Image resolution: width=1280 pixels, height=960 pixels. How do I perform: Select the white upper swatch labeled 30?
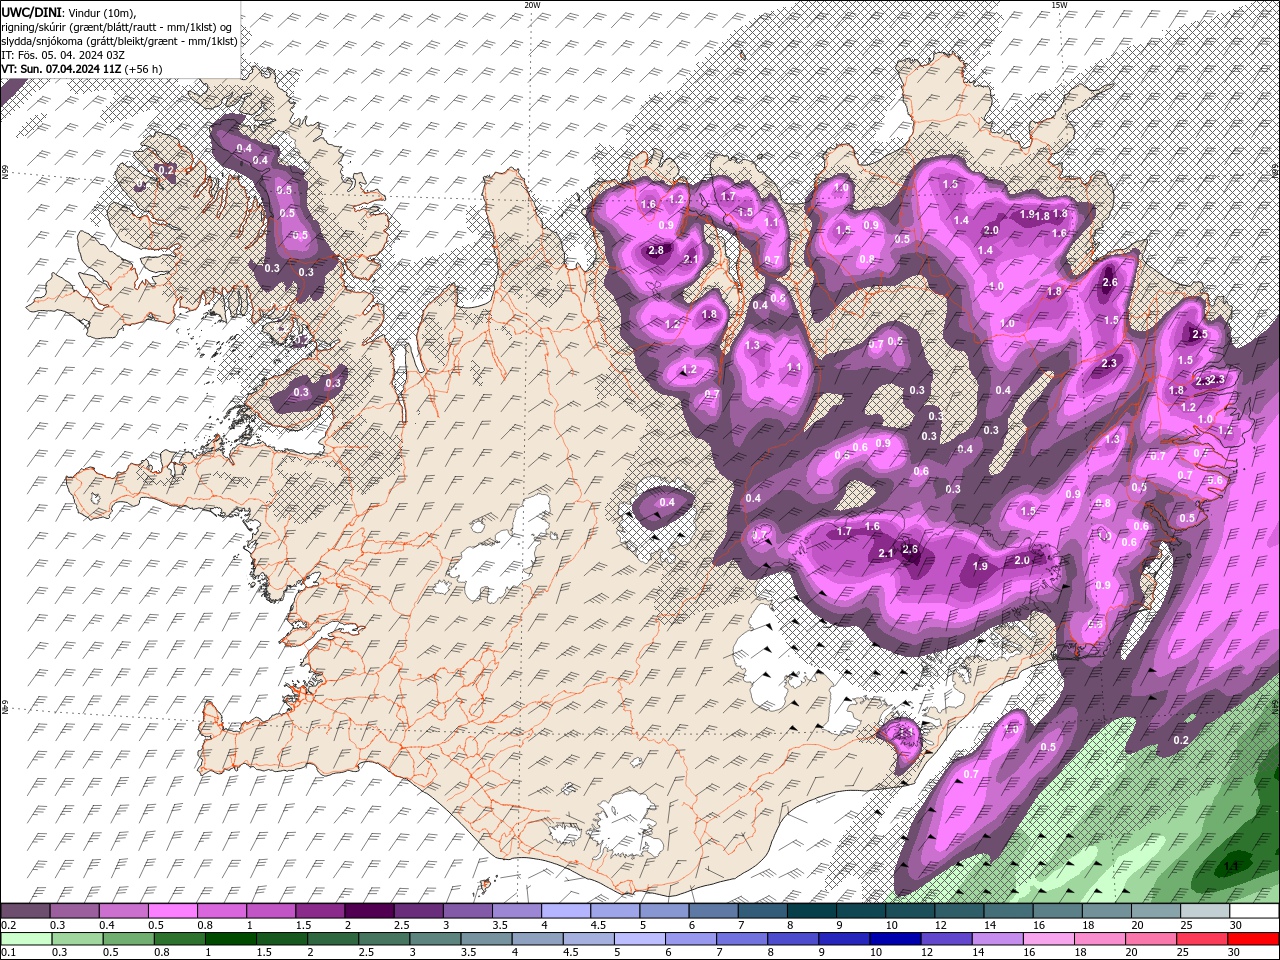point(1254,911)
